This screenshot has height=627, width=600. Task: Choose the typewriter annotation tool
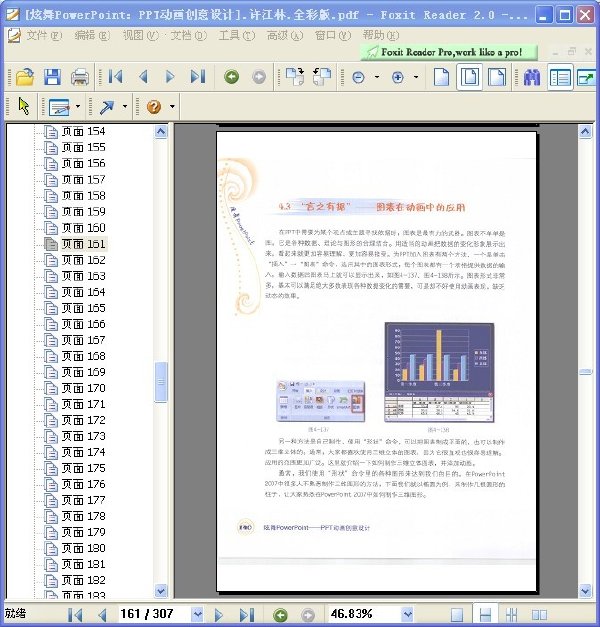59,107
